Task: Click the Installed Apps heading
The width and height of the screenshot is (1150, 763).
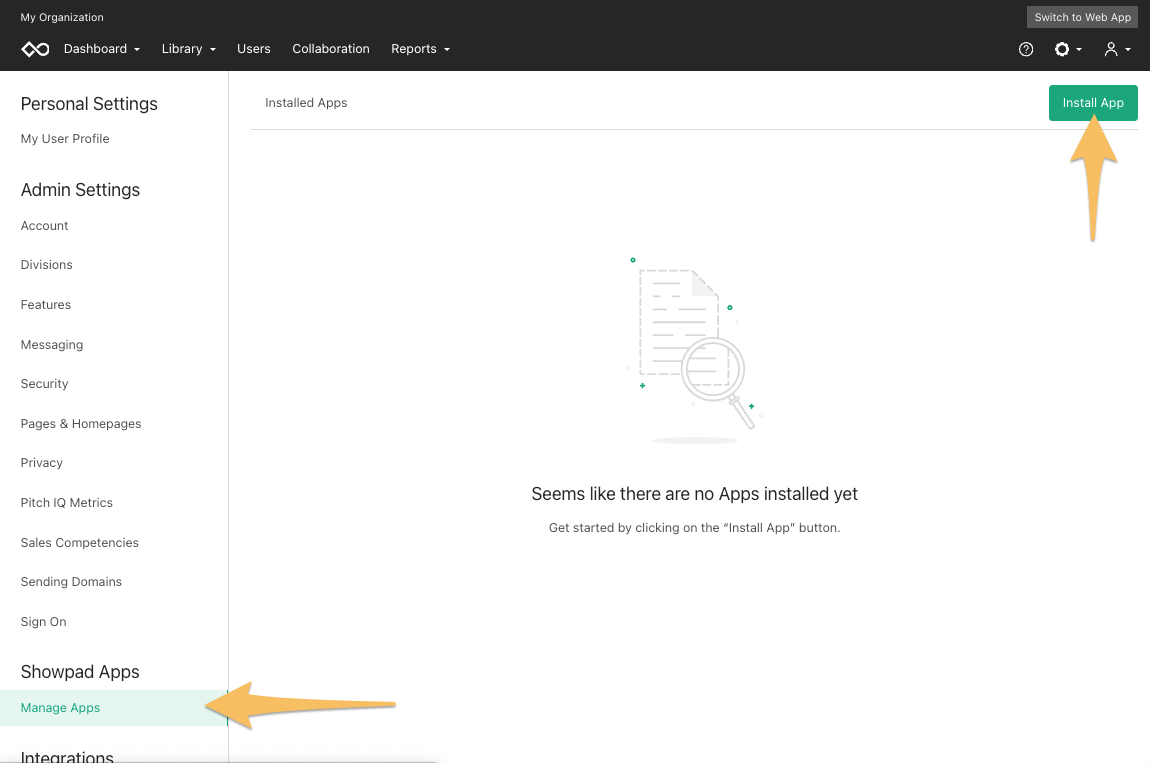Action: 306,103
